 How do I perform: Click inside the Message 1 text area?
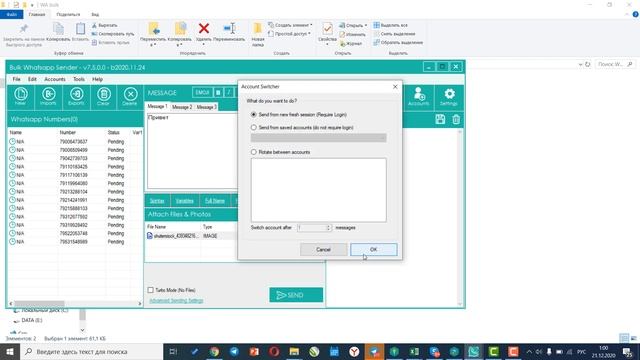[x=192, y=151]
